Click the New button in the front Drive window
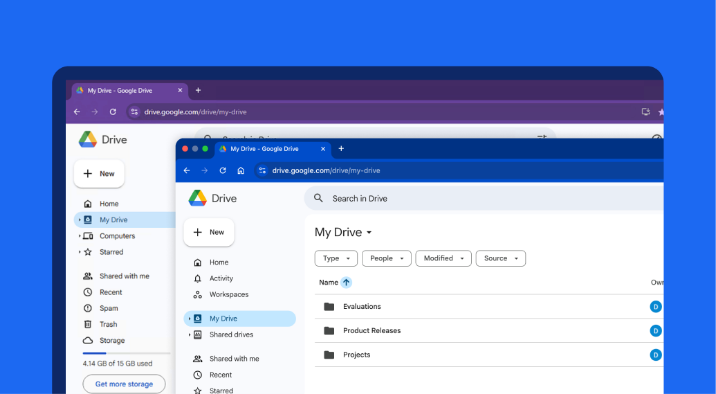Screen dimensions: 716x394 tap(209, 232)
